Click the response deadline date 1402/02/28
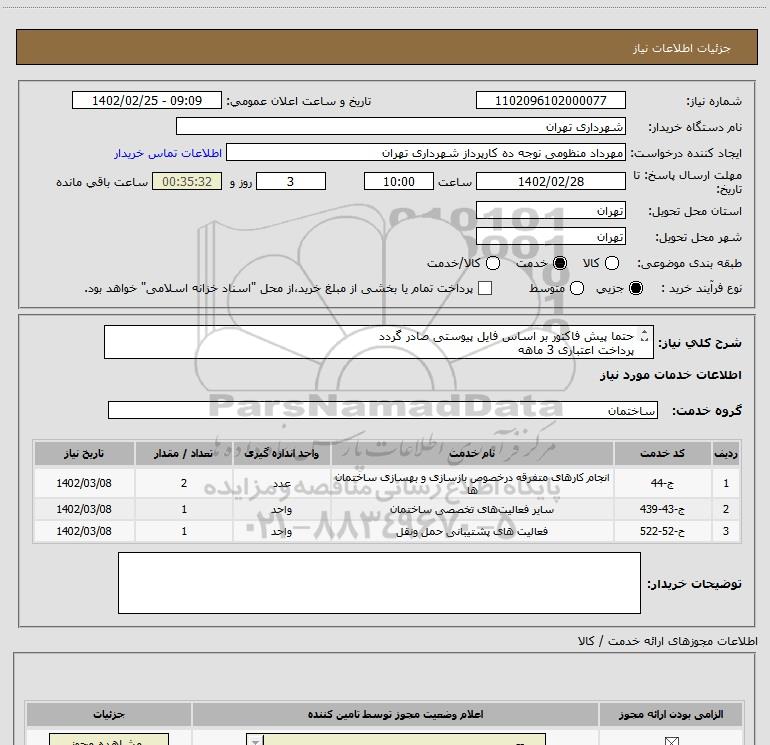This screenshot has height=745, width=770. coord(550,181)
